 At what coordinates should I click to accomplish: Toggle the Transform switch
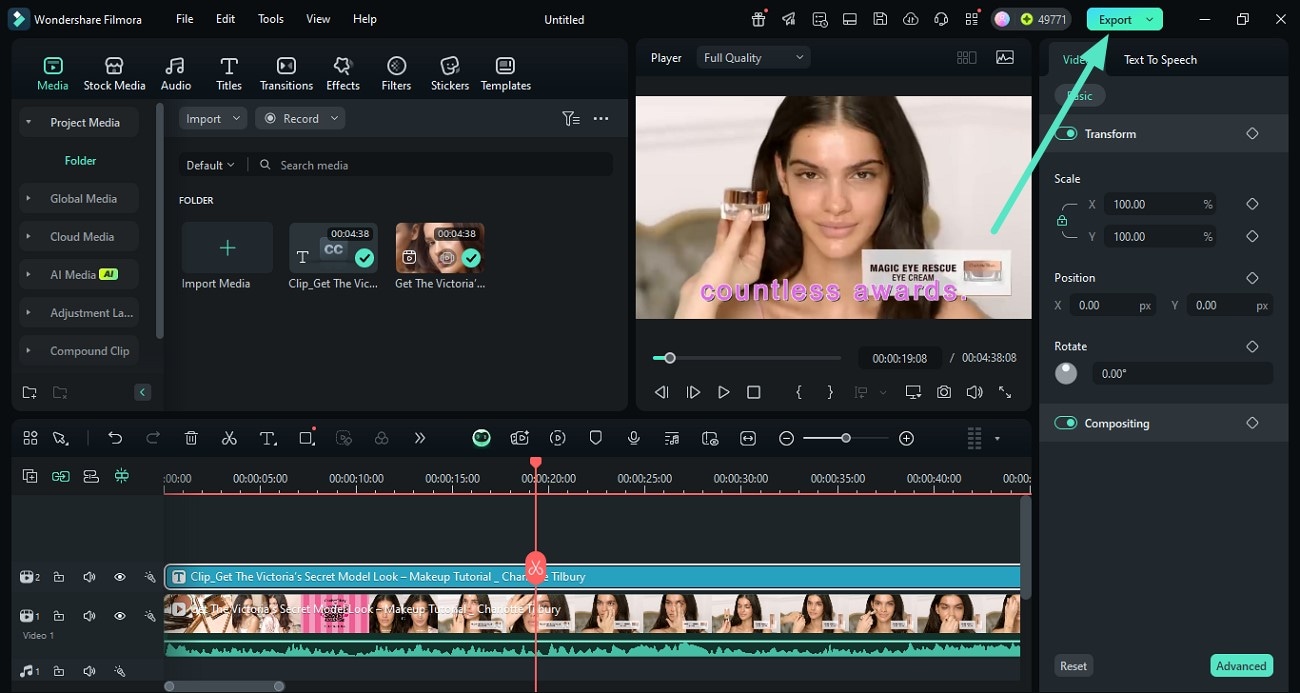click(x=1066, y=133)
